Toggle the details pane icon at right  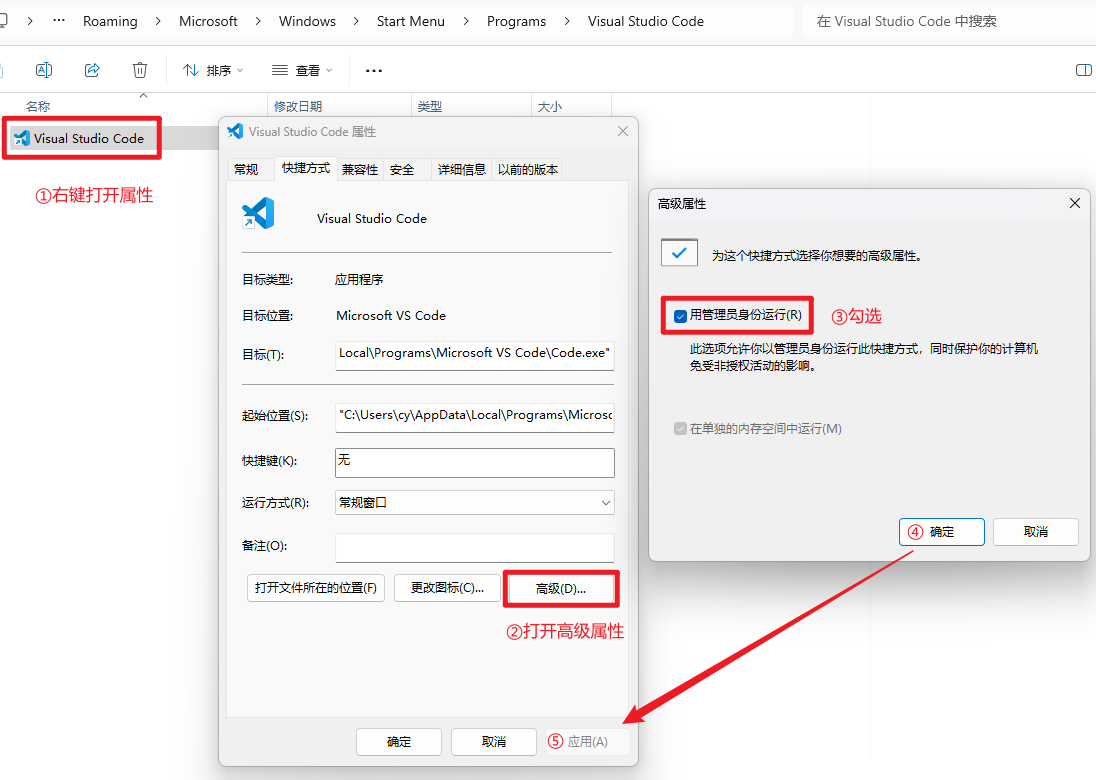pos(1083,70)
